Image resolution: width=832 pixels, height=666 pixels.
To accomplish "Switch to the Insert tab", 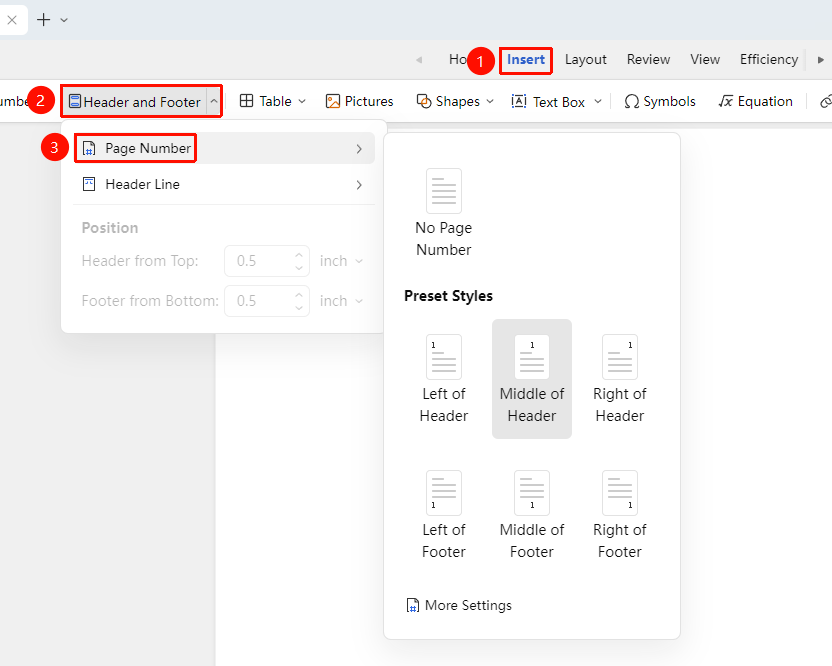I will 526,59.
